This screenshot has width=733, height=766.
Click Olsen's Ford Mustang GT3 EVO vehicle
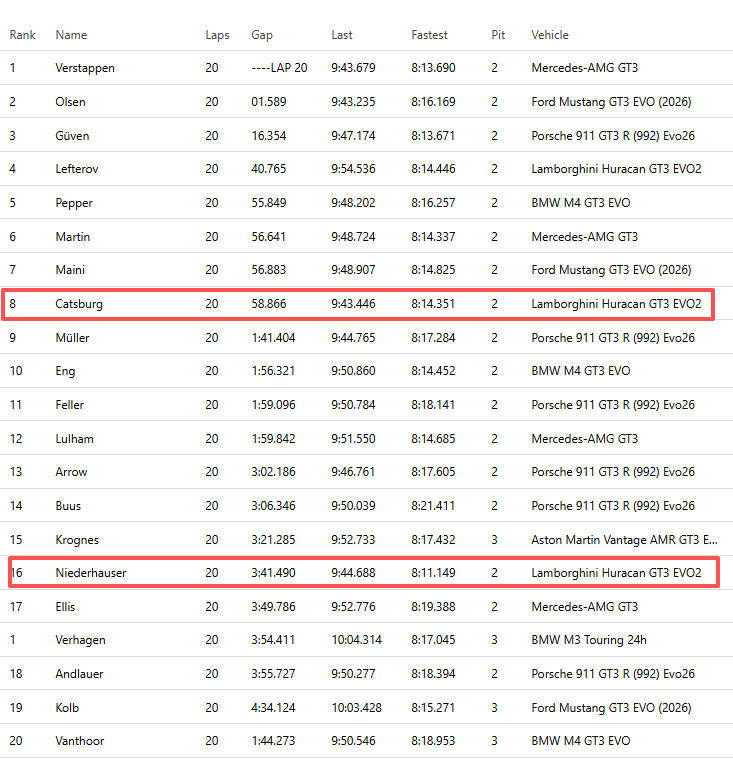[611, 102]
